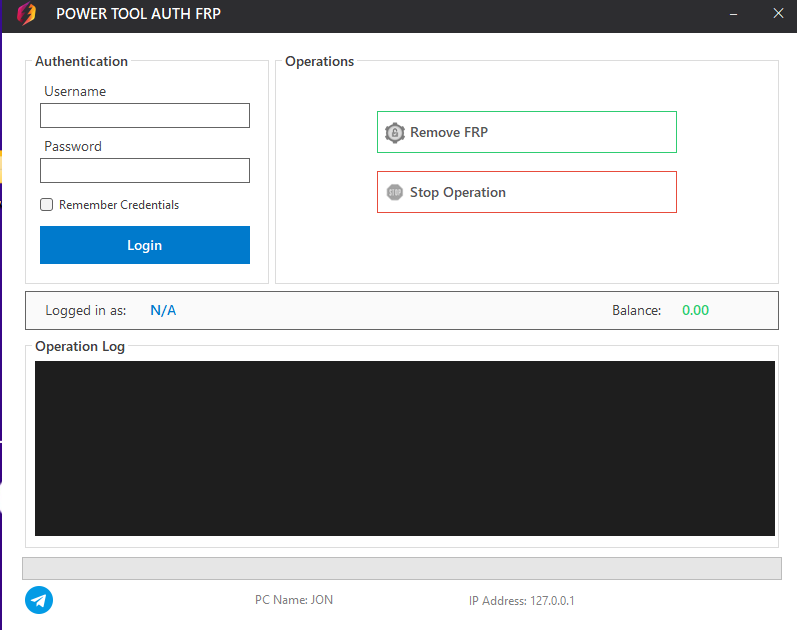
Task: Click the PC Name: JON label
Action: point(294,600)
